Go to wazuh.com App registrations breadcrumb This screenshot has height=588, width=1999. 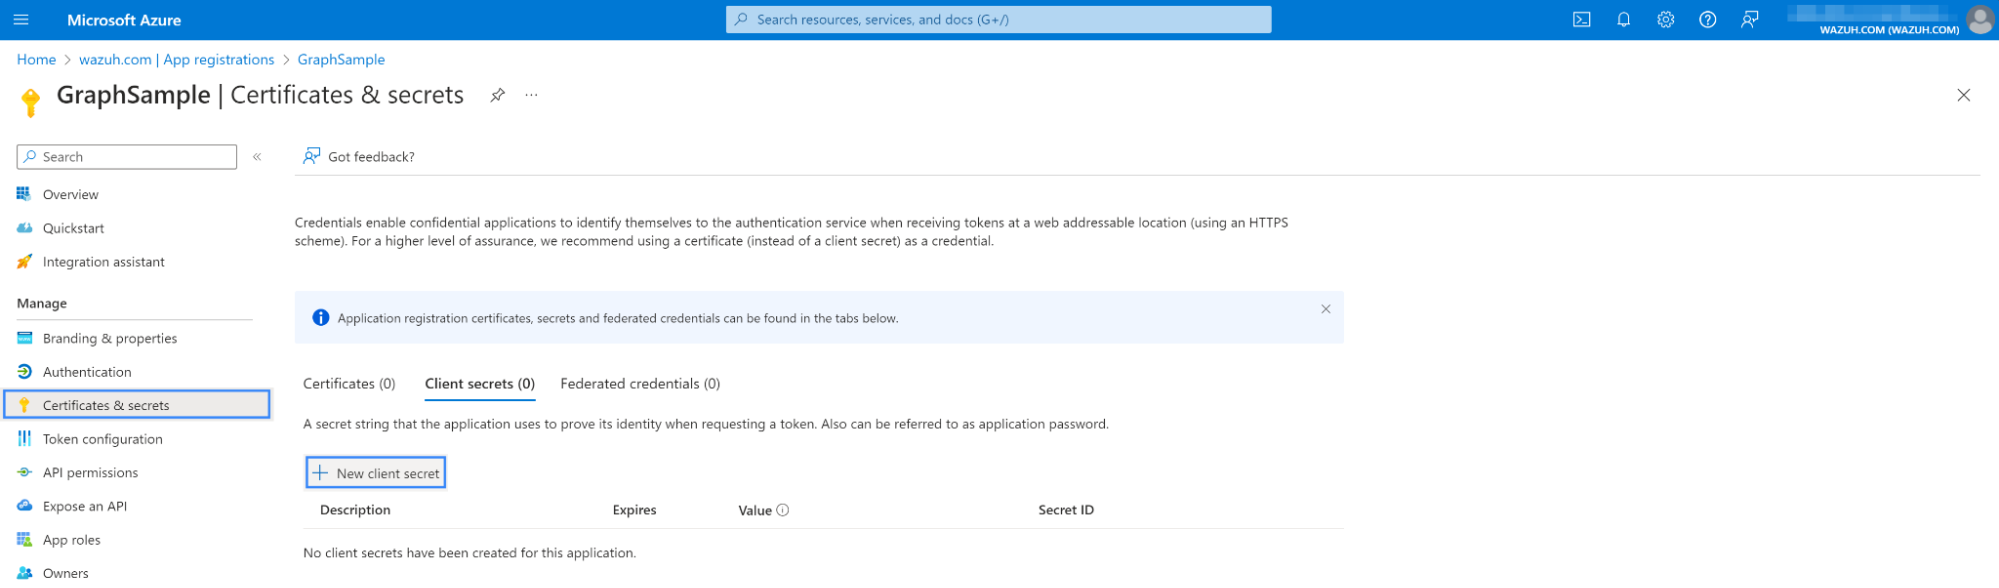176,60
